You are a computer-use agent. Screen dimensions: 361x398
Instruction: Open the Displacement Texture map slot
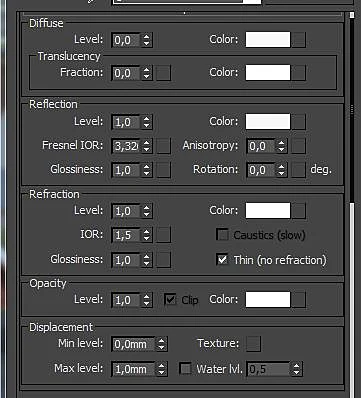tap(253, 344)
